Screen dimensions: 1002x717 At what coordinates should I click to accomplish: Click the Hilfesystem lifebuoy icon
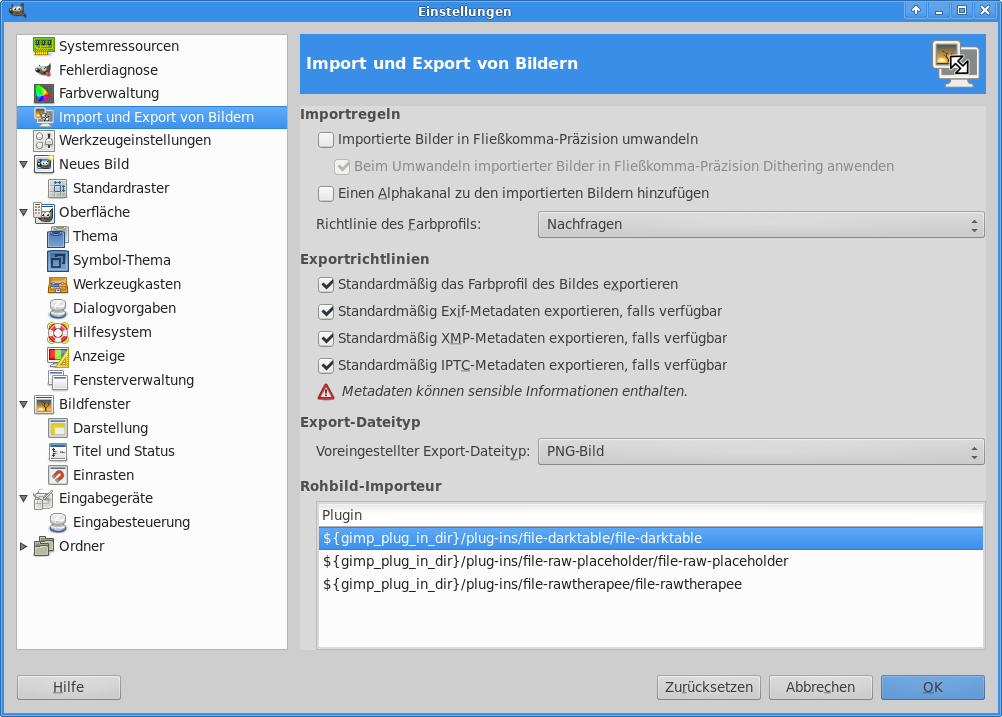pos(57,332)
